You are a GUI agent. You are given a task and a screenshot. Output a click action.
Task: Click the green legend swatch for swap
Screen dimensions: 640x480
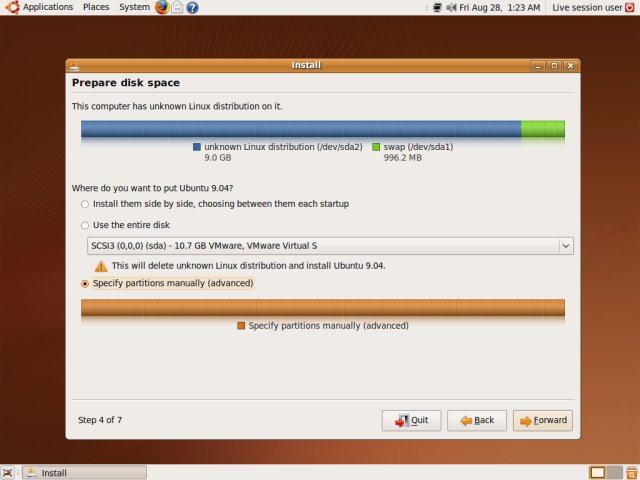(376, 147)
